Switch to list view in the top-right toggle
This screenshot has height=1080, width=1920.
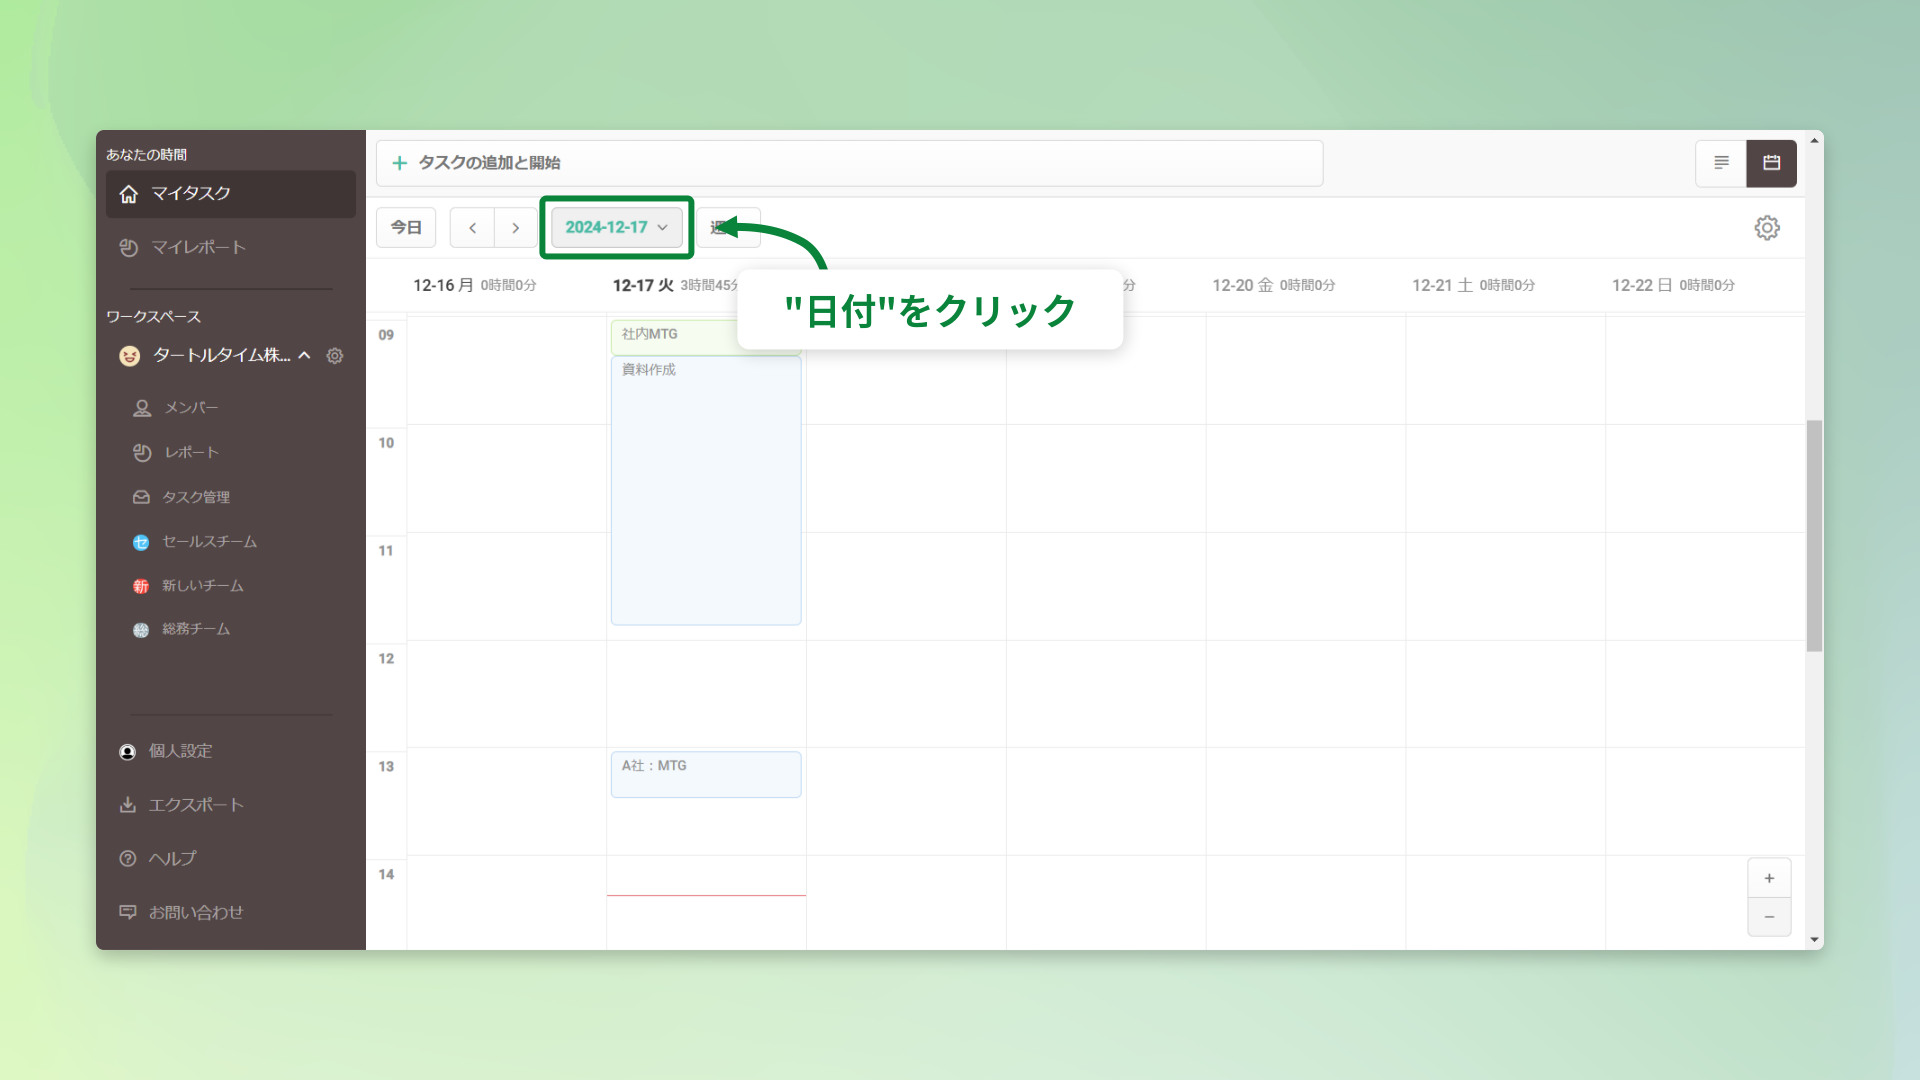[x=1721, y=163]
